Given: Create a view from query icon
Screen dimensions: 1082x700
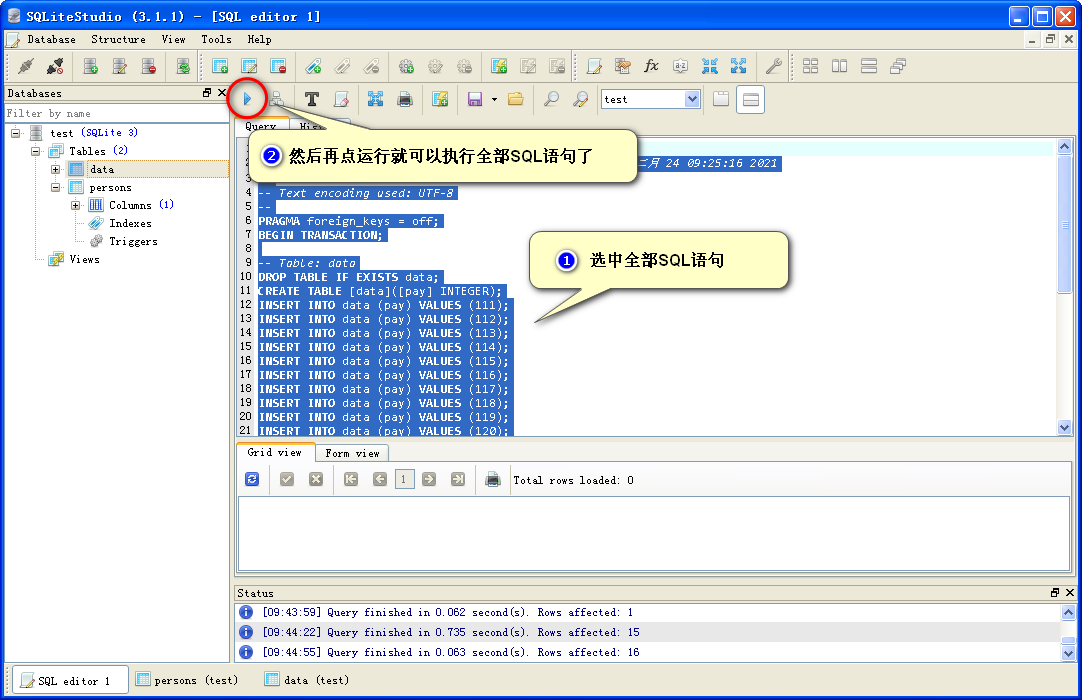Looking at the screenshot, I should [440, 99].
